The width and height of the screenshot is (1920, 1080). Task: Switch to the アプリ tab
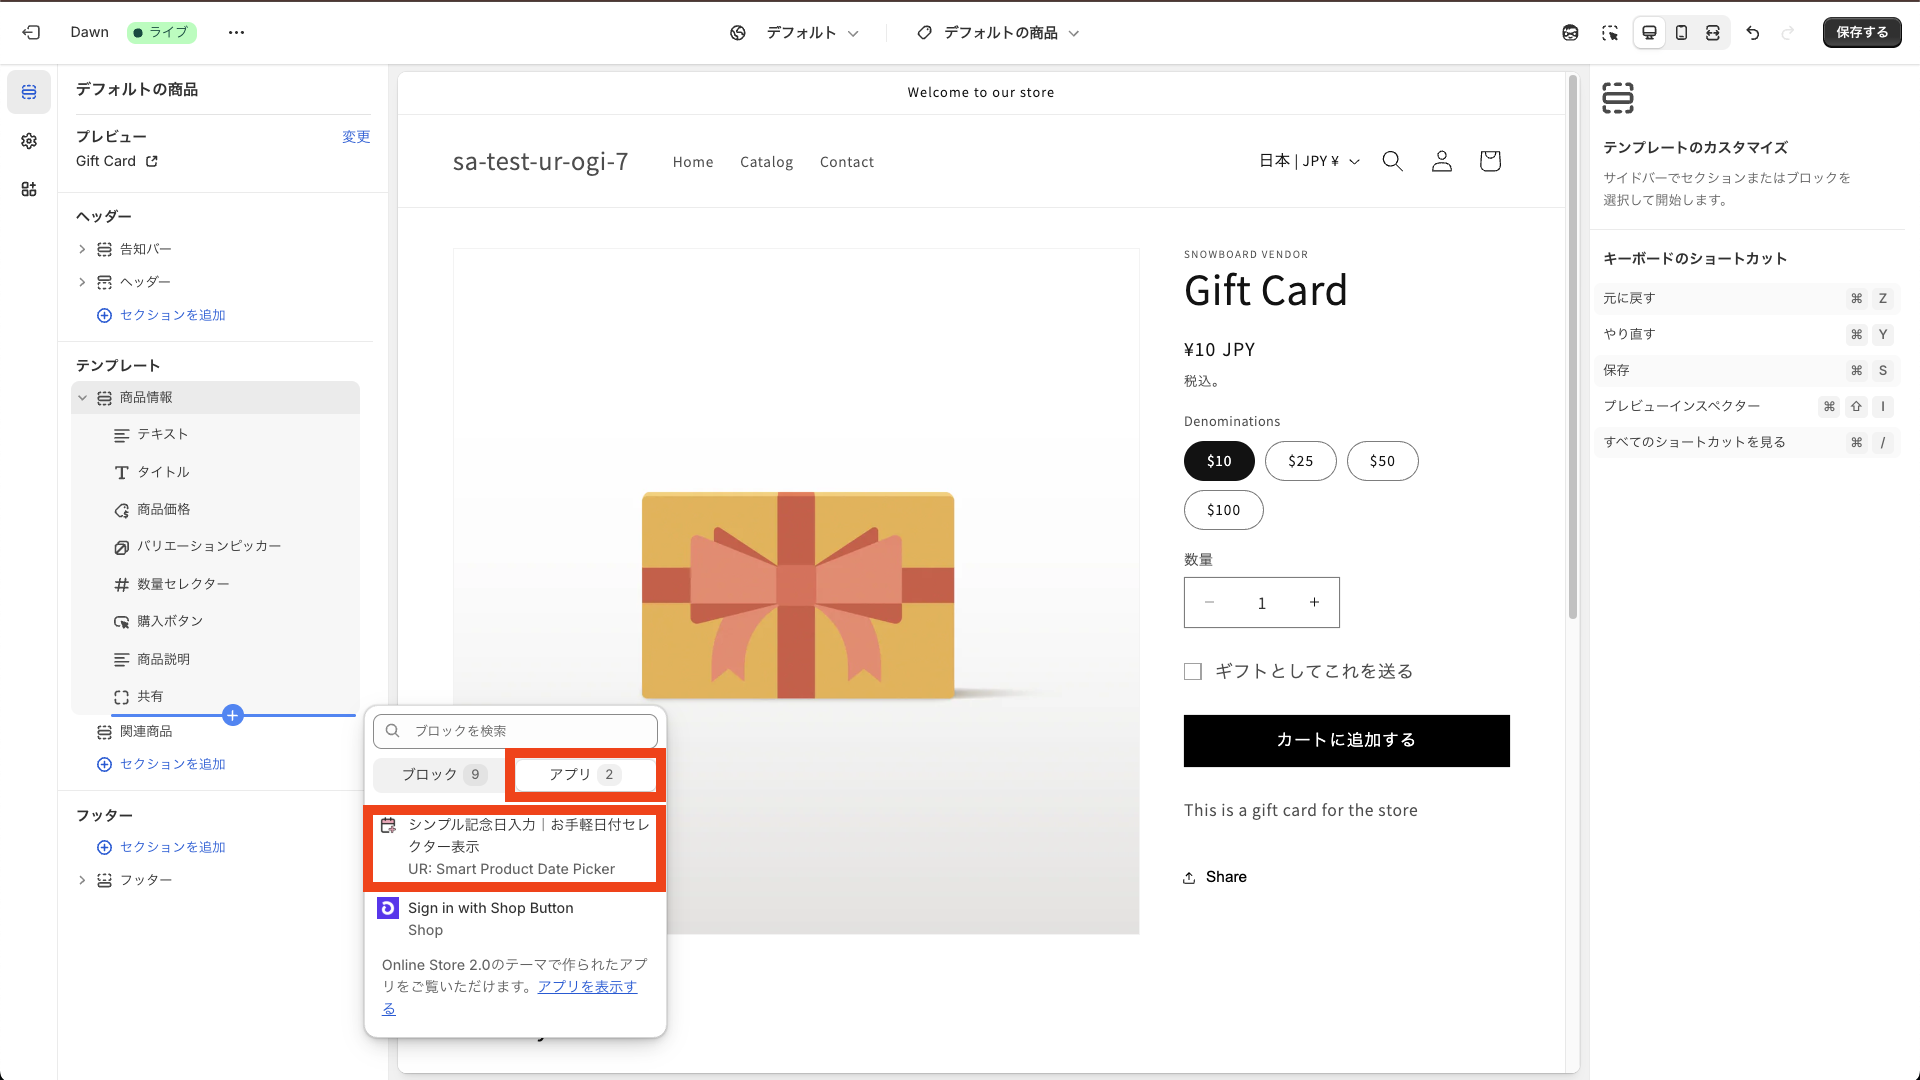click(585, 774)
